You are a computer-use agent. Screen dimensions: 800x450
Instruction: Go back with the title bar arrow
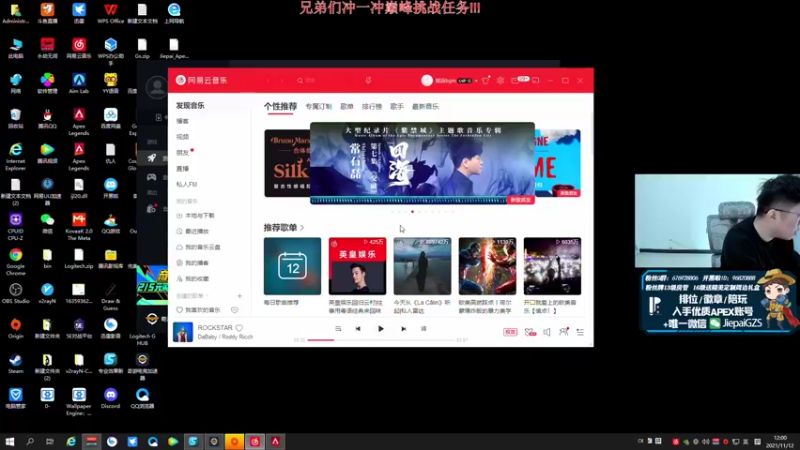268,81
